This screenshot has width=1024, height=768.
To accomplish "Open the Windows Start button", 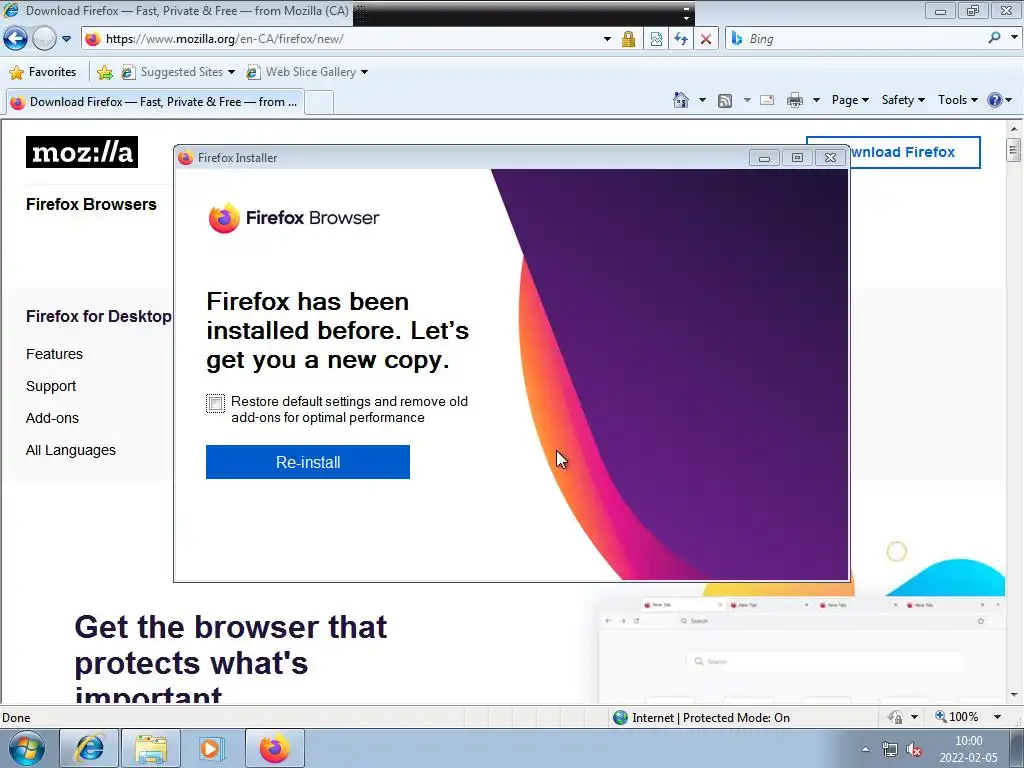I will click(25, 748).
